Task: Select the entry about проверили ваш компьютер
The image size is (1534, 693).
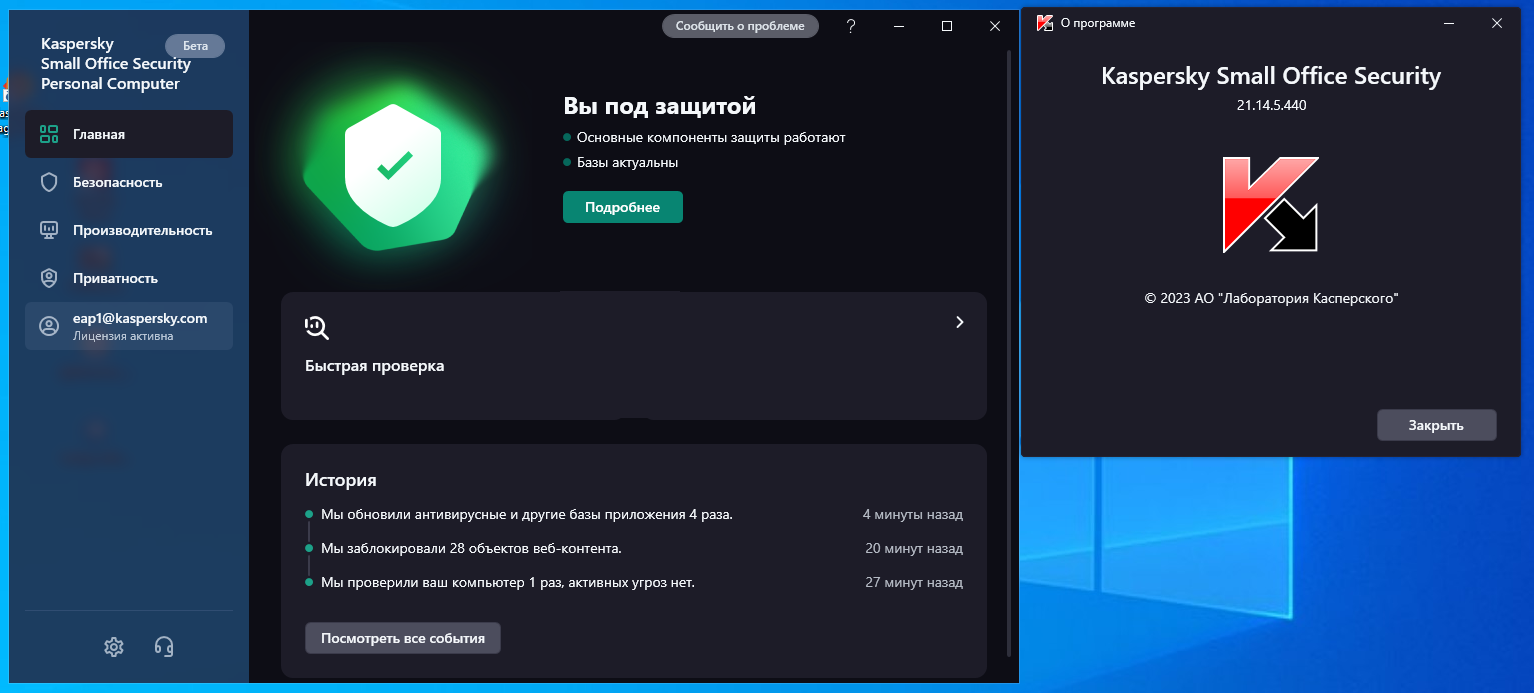Action: click(x=508, y=582)
